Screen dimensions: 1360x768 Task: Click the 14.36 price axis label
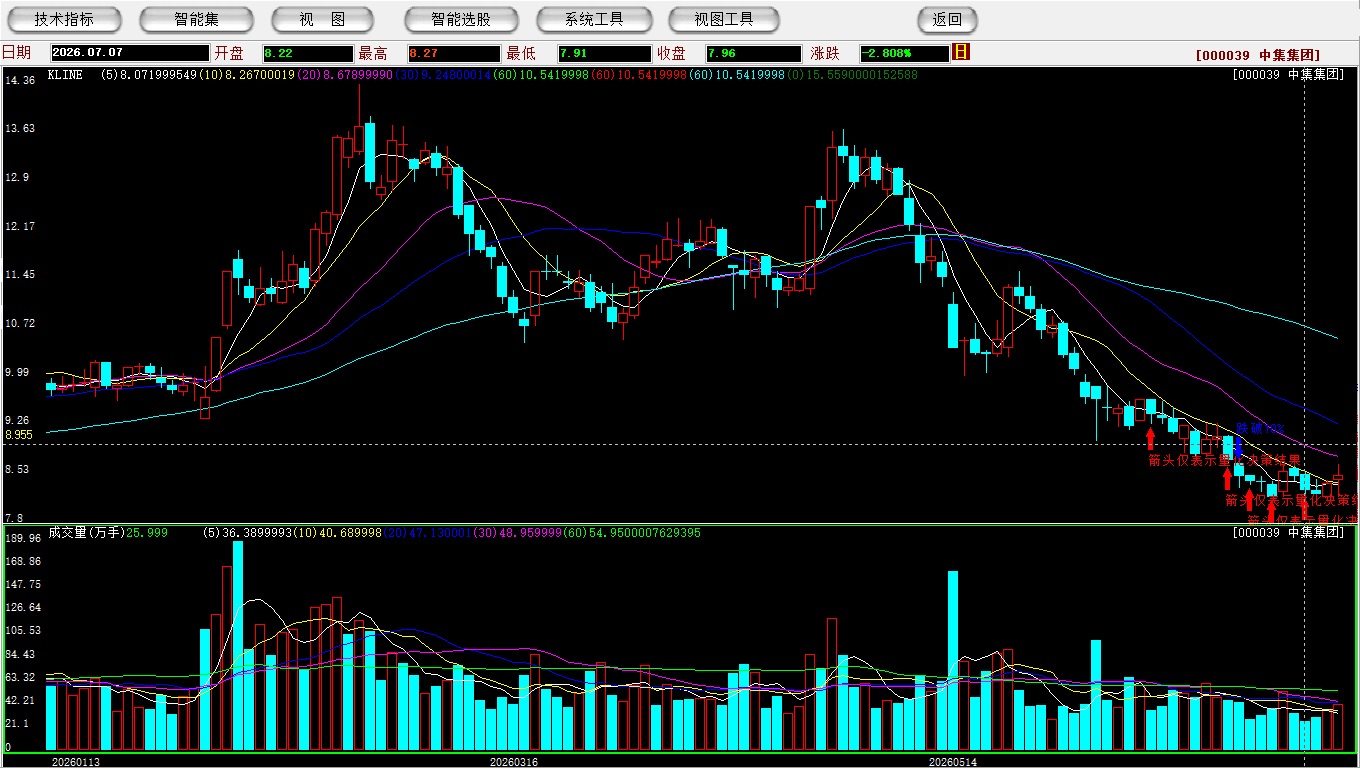pos(19,80)
